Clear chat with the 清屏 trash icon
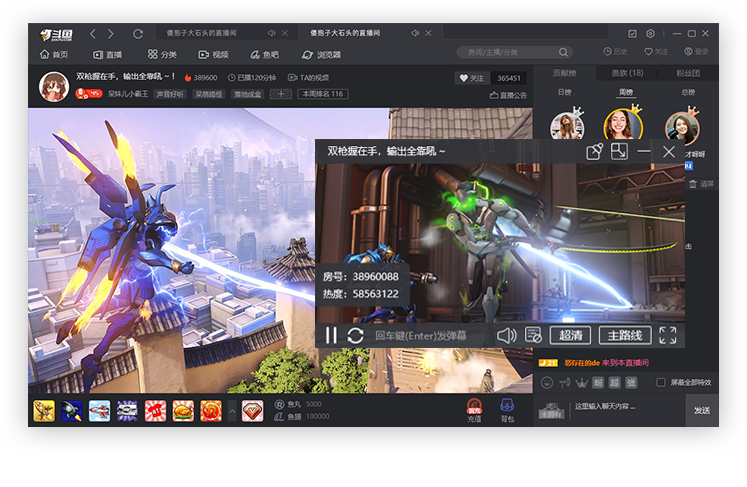This screenshot has height=487, width=747. (701, 184)
